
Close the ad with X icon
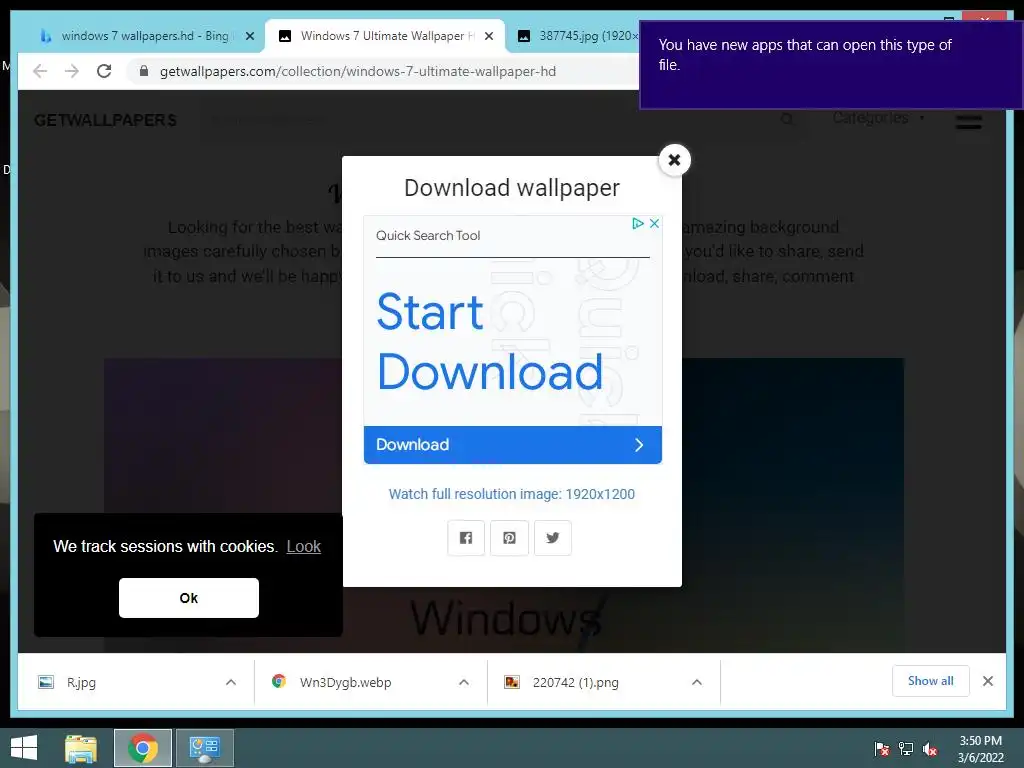coord(654,223)
